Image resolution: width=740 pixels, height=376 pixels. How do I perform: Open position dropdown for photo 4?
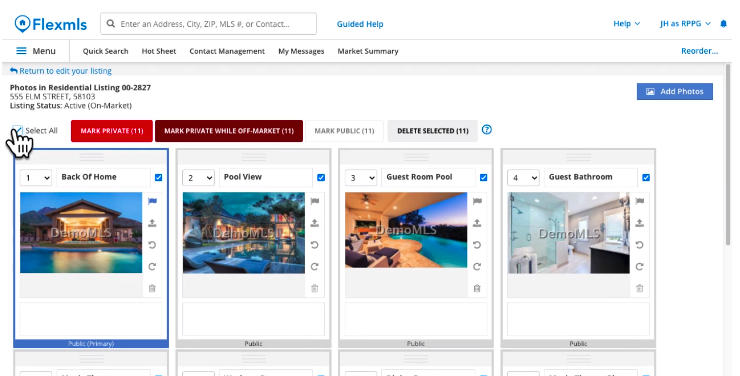coord(523,177)
